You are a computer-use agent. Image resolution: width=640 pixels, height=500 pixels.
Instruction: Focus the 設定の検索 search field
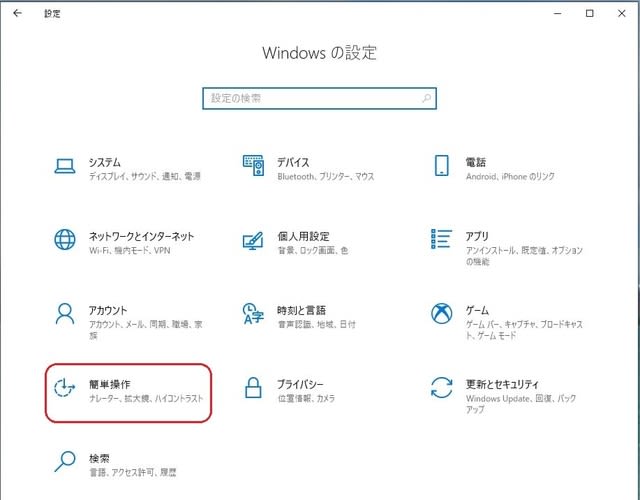(320, 98)
